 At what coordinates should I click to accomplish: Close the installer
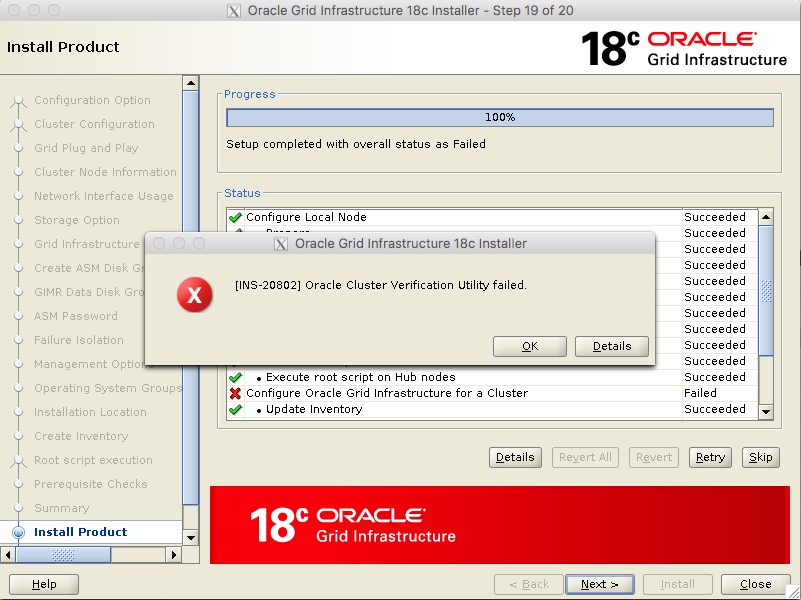[755, 584]
